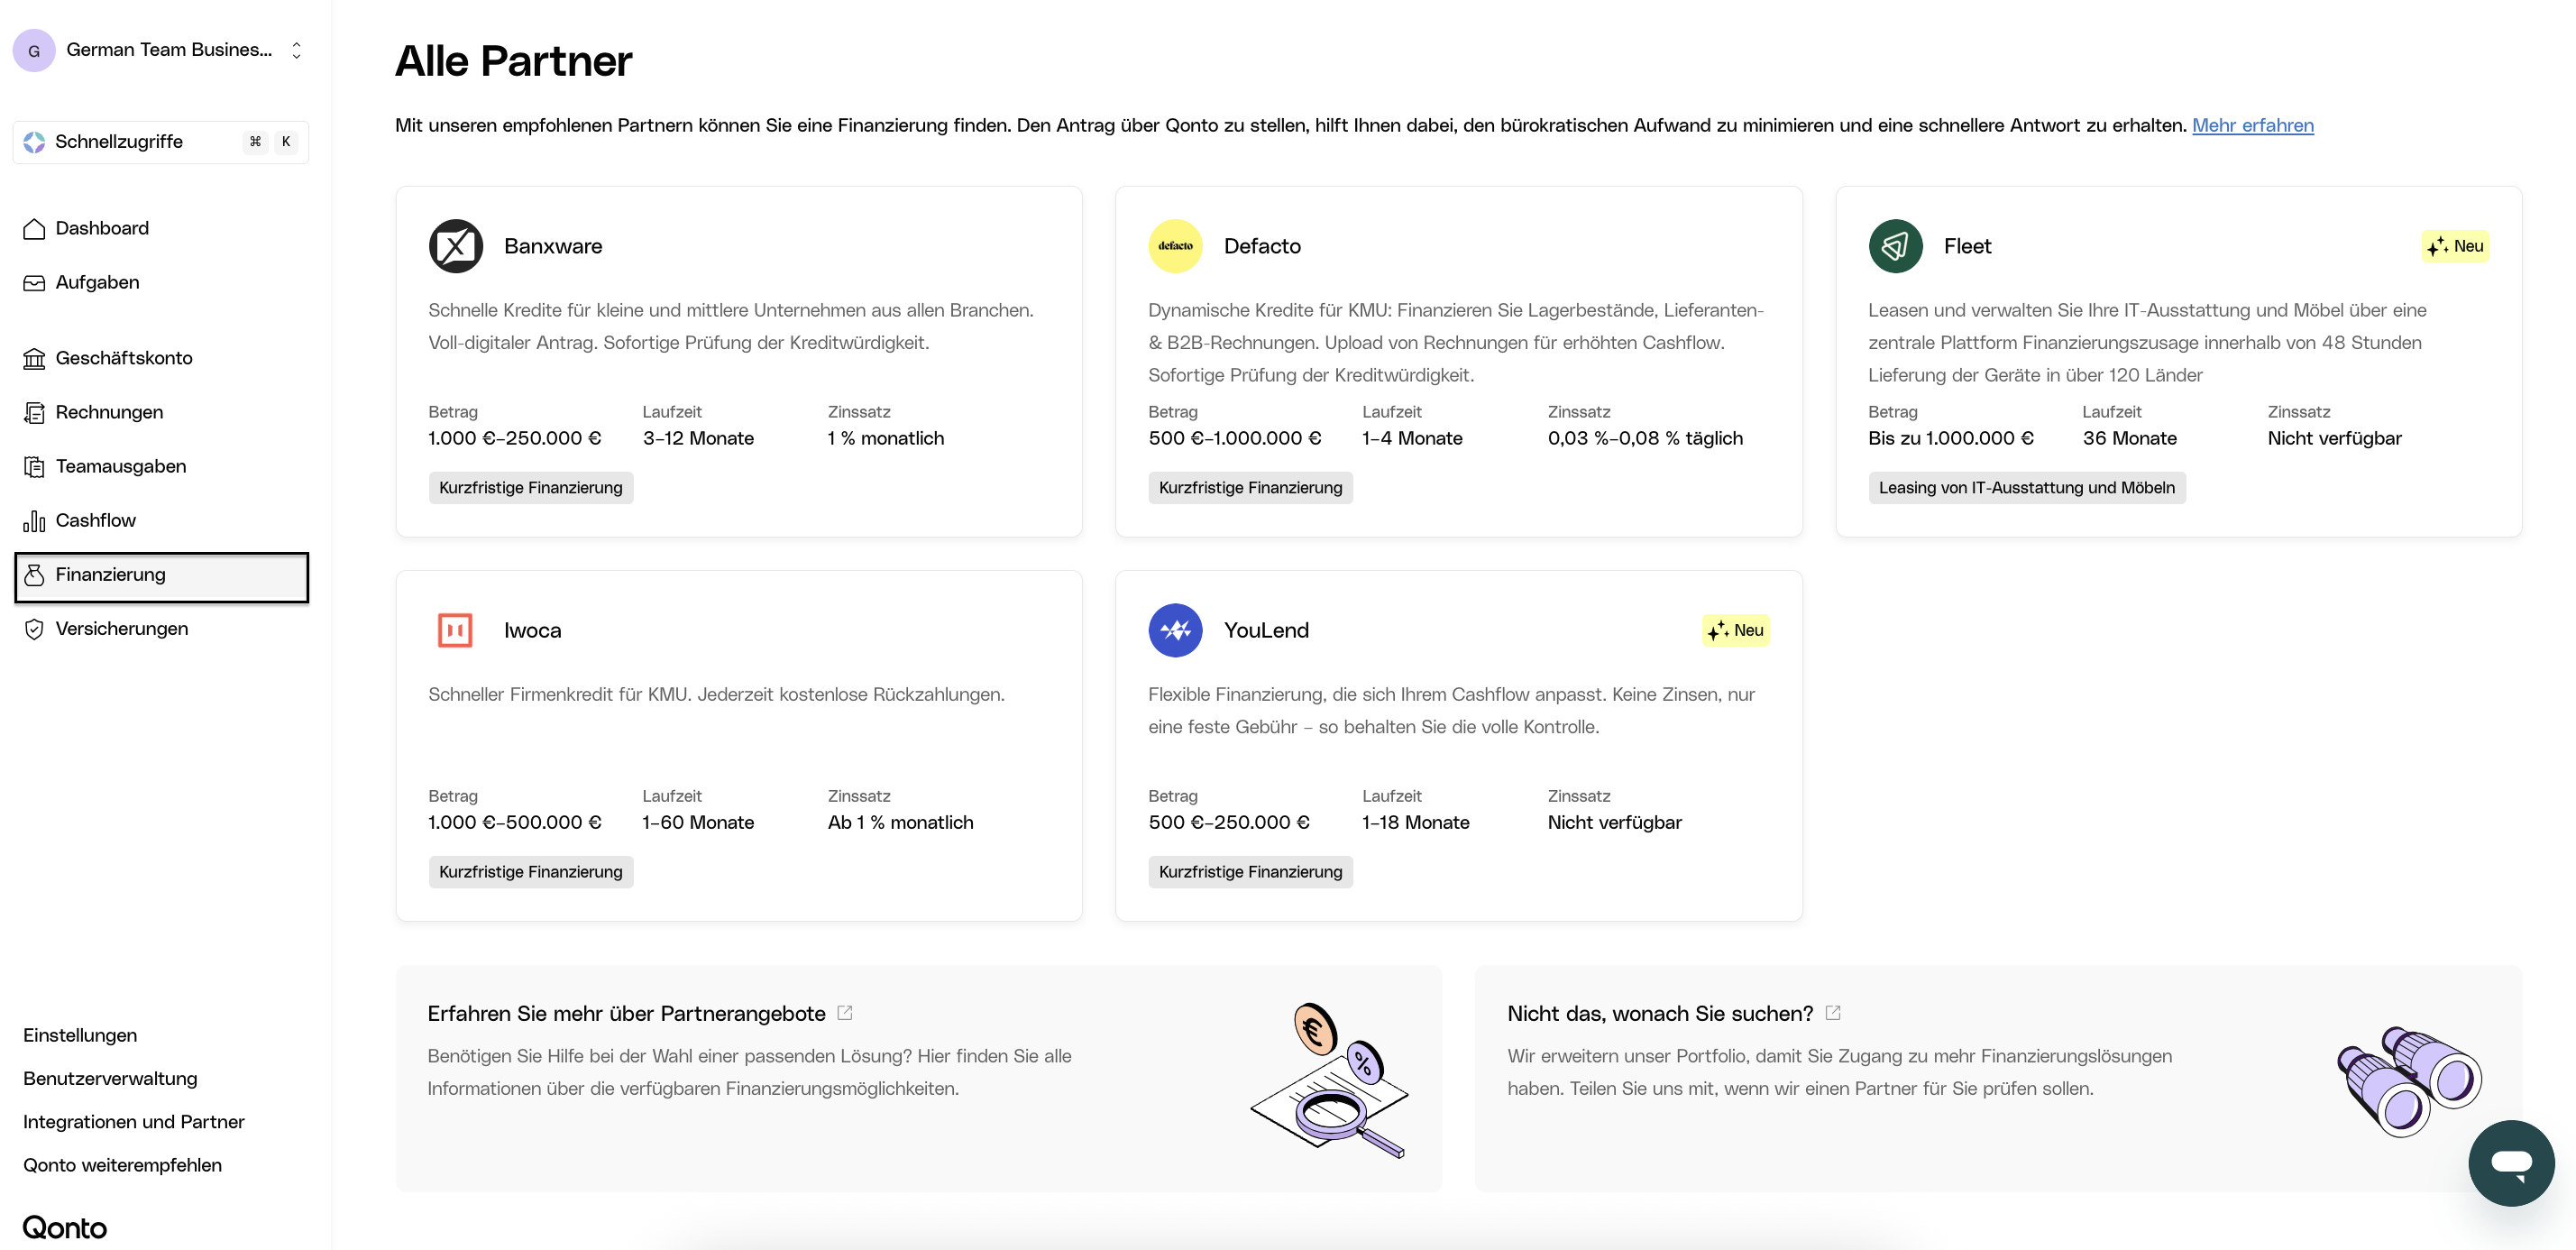Click Kurzfristige Finanzierung tag on YouLend
Screen dimensions: 2576x1250
pos(1250,872)
